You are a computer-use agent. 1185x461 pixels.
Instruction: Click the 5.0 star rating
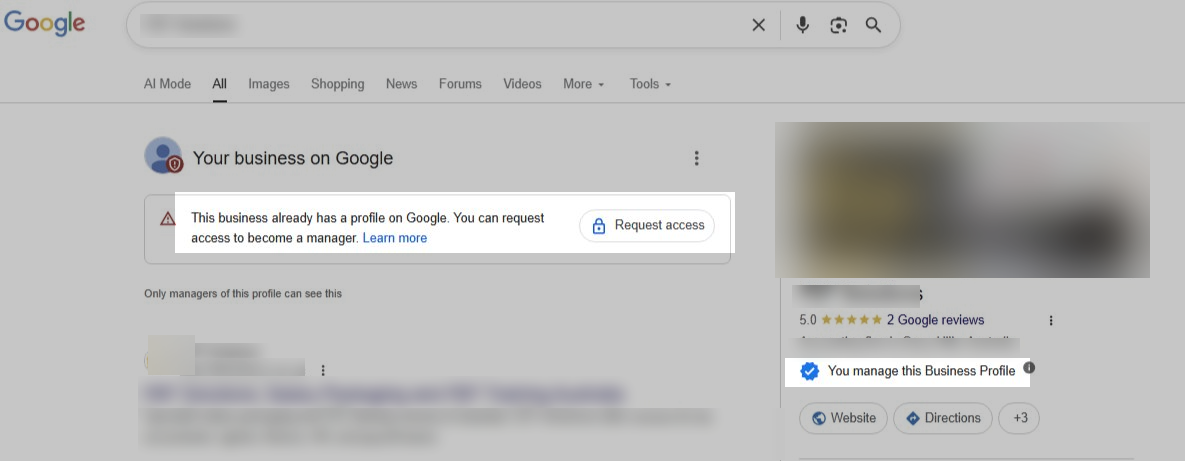[840, 320]
